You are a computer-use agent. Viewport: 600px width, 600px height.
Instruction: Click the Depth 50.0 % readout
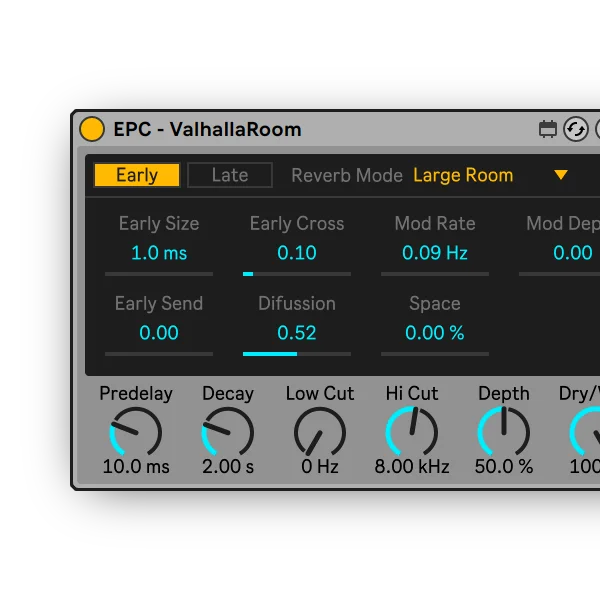click(504, 466)
